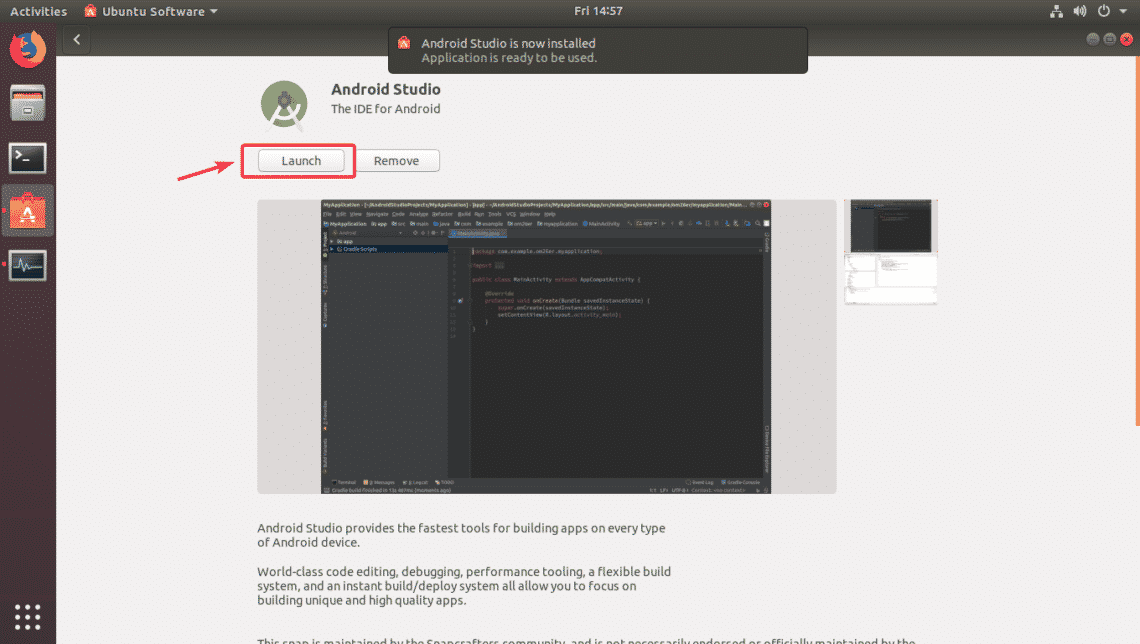This screenshot has height=644, width=1140.
Task: Open the Files manager in dock
Action: 28,103
